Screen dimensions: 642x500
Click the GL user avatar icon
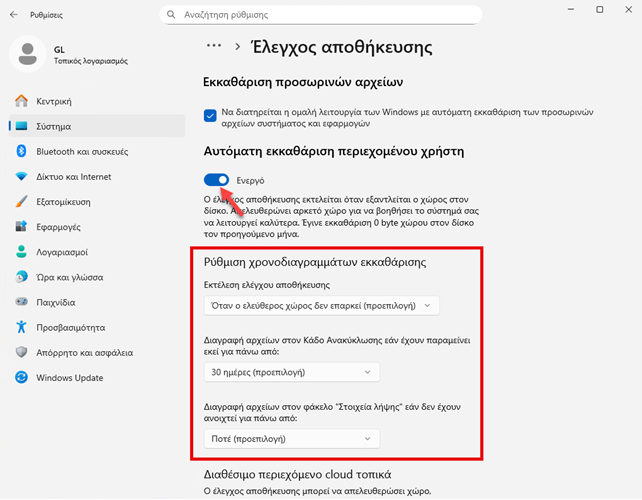pyautogui.click(x=28, y=54)
